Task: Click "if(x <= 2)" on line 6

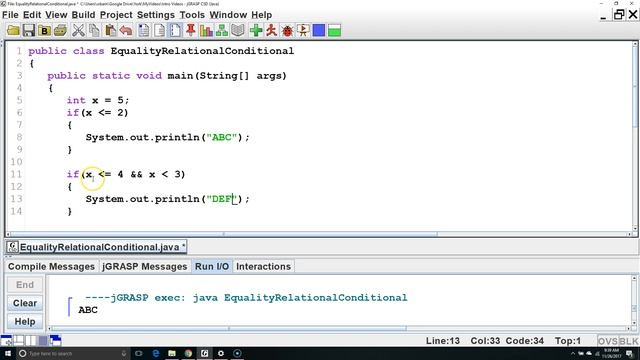Action: click(98, 113)
